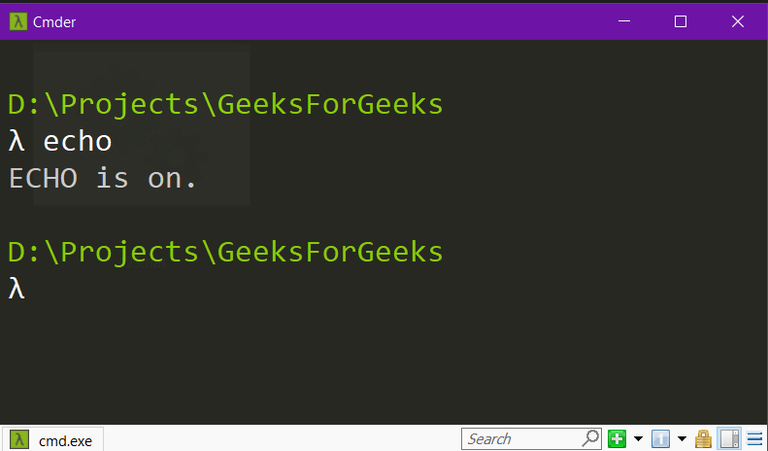The width and height of the screenshot is (768, 451).
Task: Click the "echo" command line text
Action: click(x=77, y=142)
